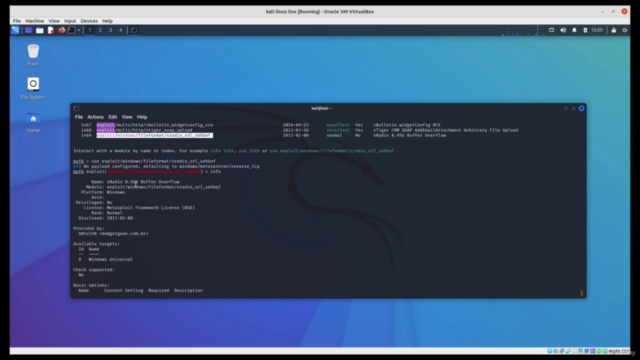Open VirtualBox Devices menu
640x360 pixels.
[89, 21]
